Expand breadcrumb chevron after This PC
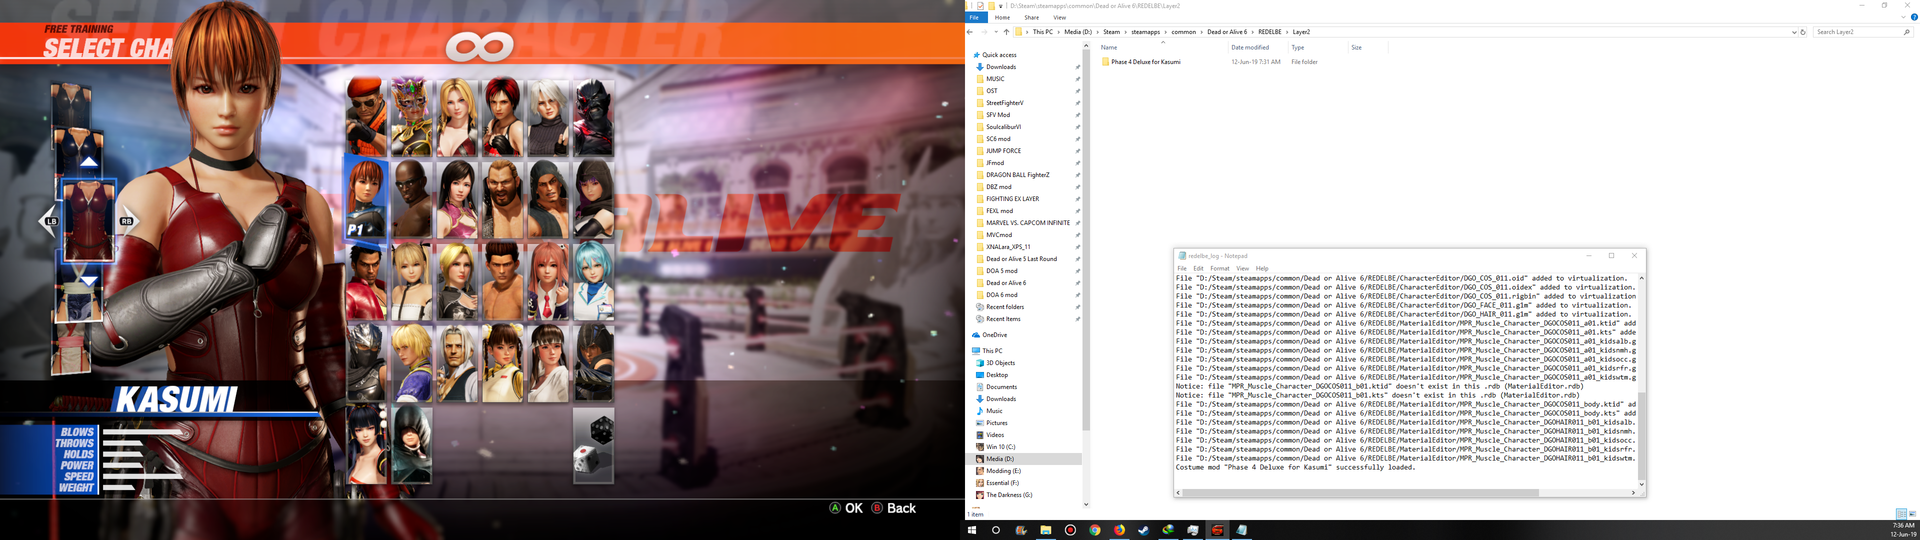This screenshot has height=540, width=1920. point(1058,32)
